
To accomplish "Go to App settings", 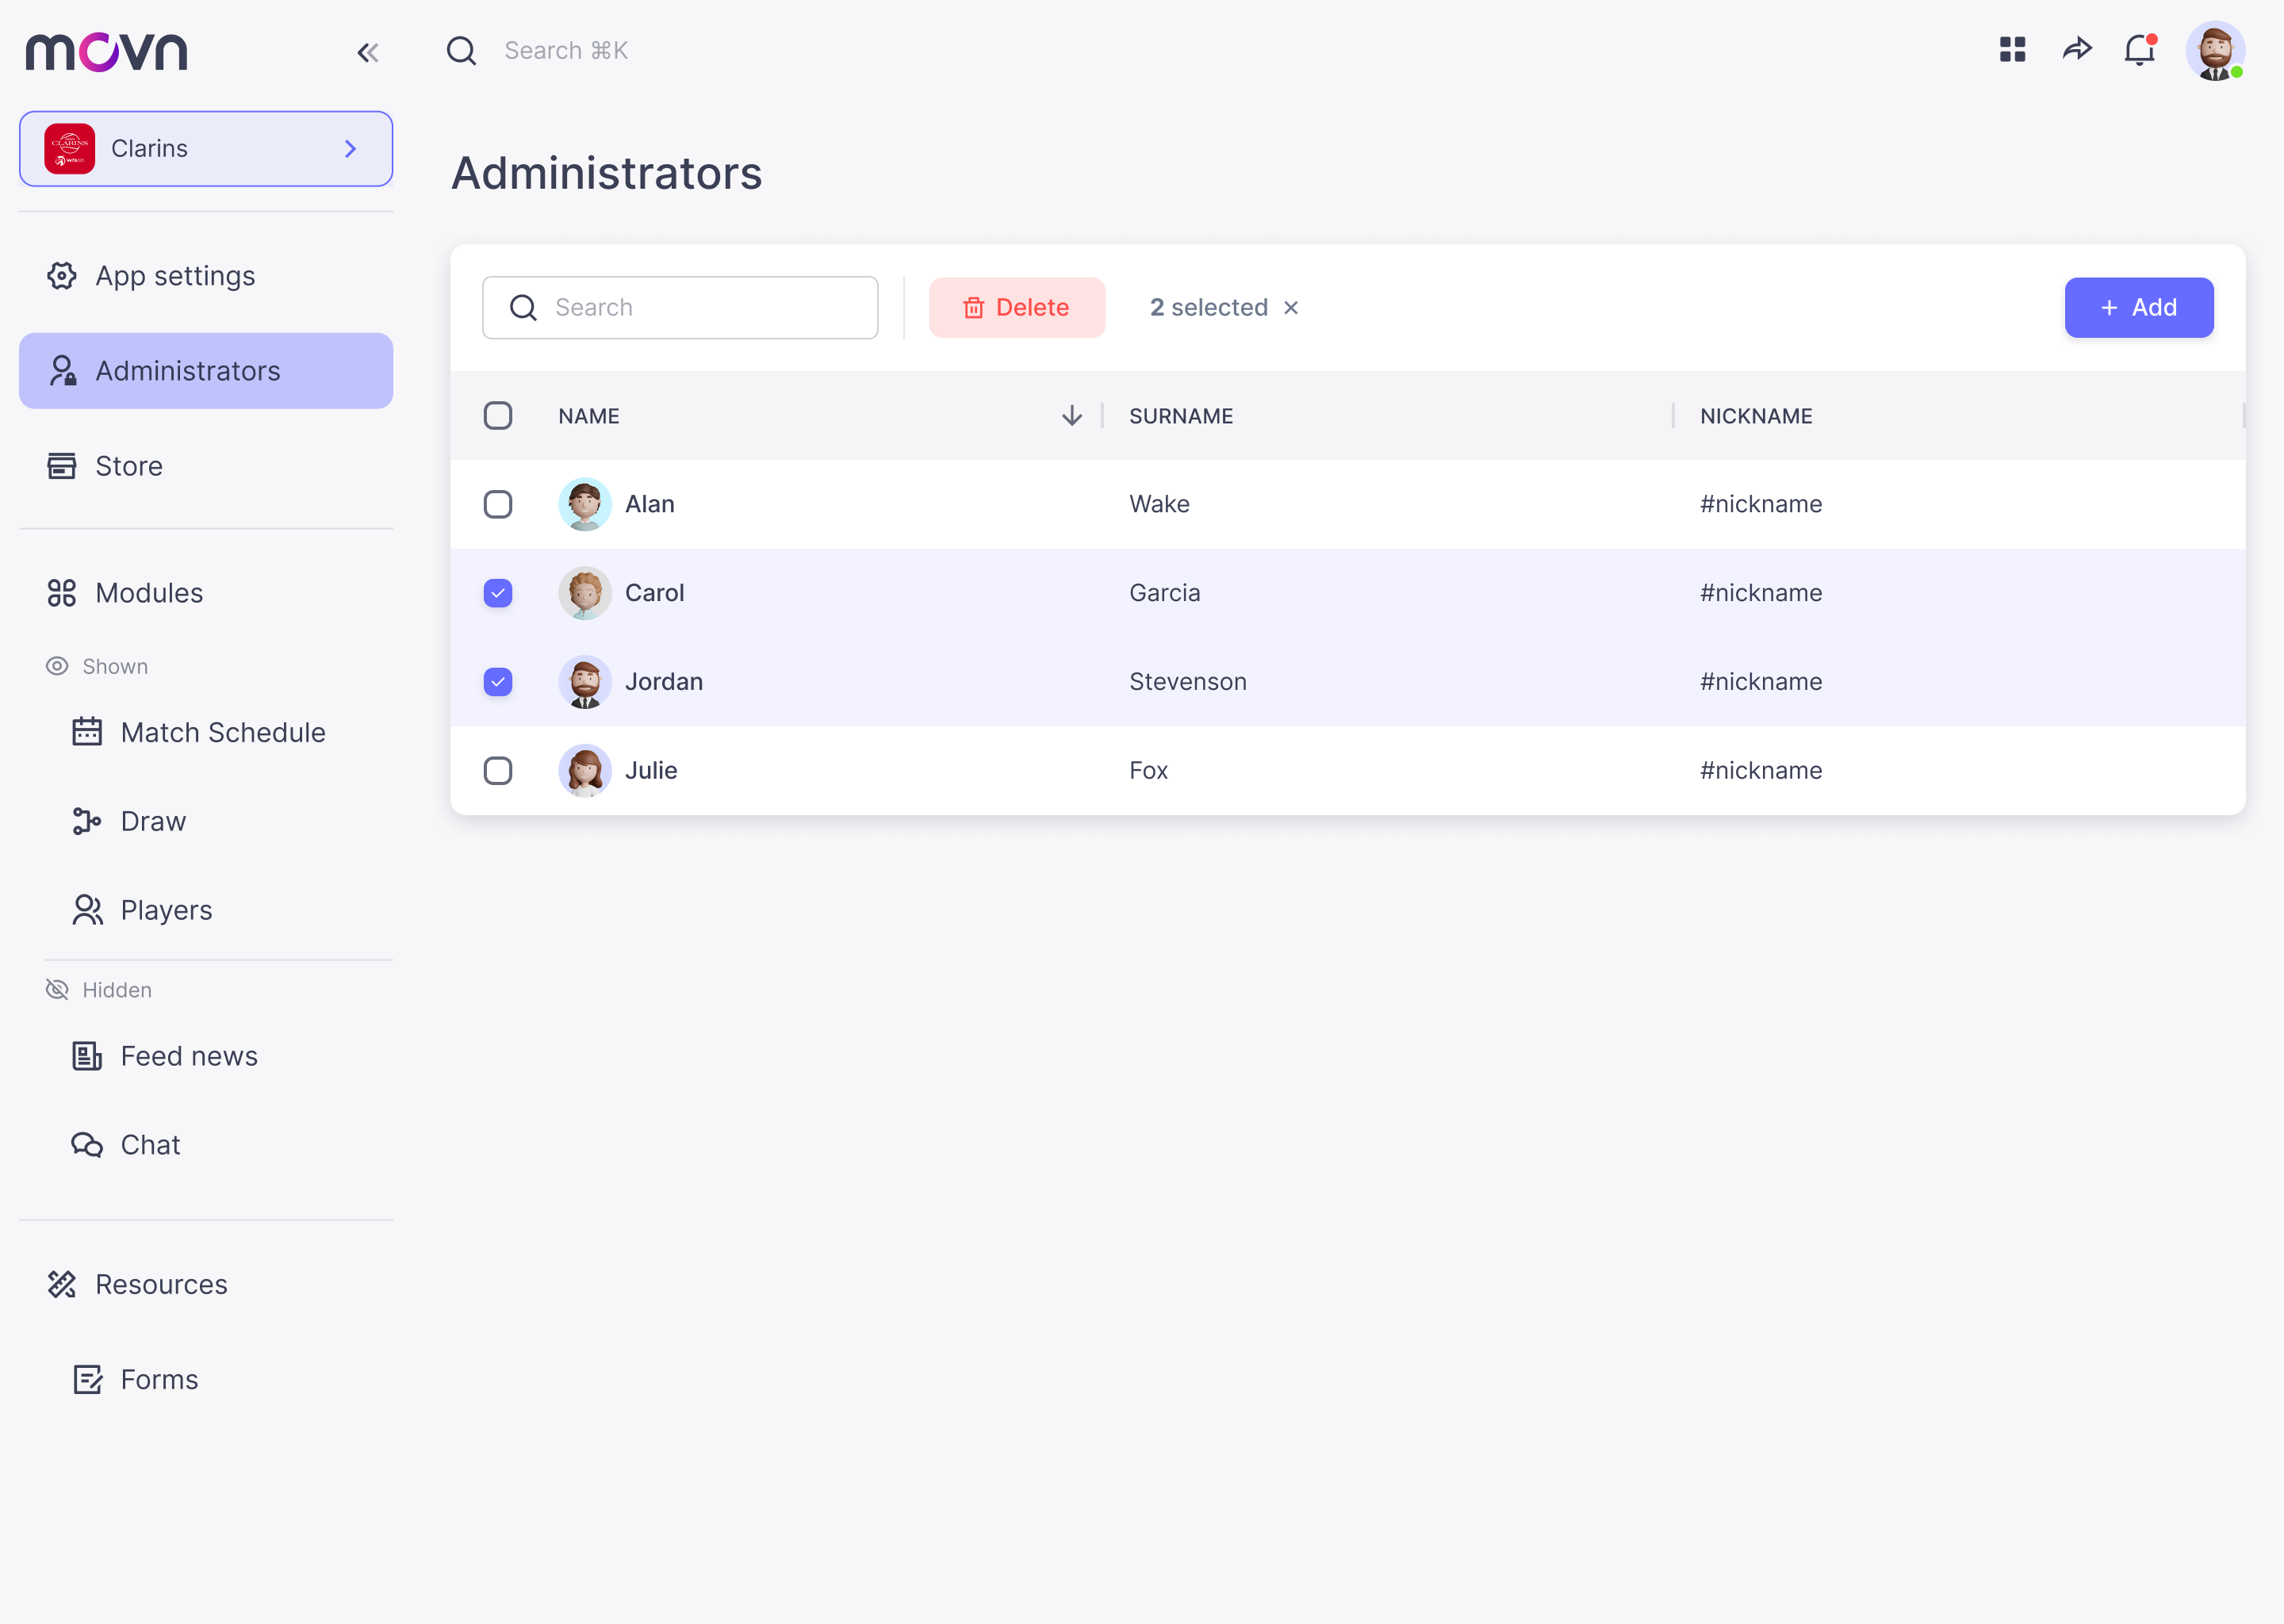I will (174, 276).
